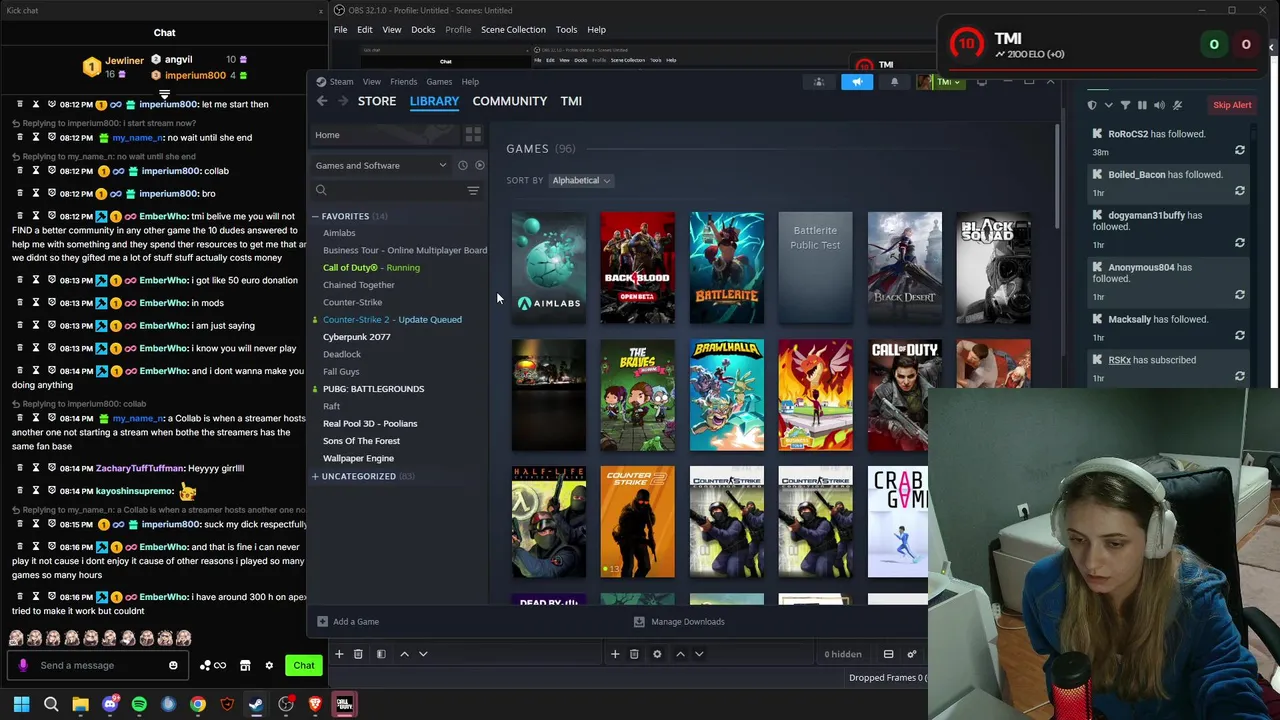1280x720 pixels.
Task: Open advanced filters icon beside library search
Action: pos(473,190)
